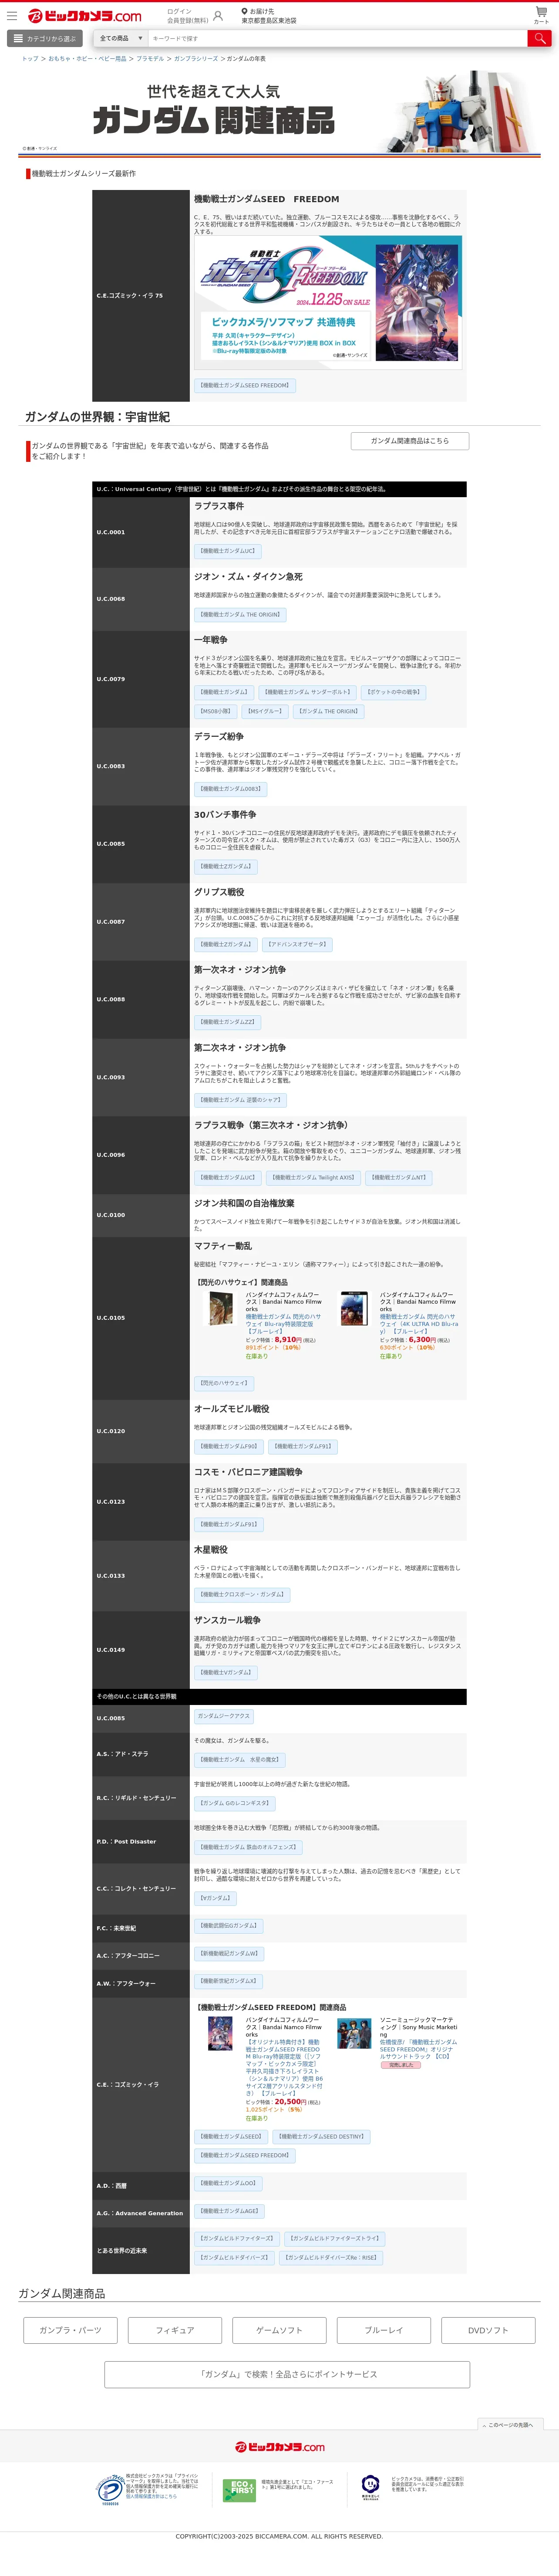This screenshot has height=2576, width=559.
Task: Open the 閃光のハサウェイ tag
Action: click(224, 1383)
